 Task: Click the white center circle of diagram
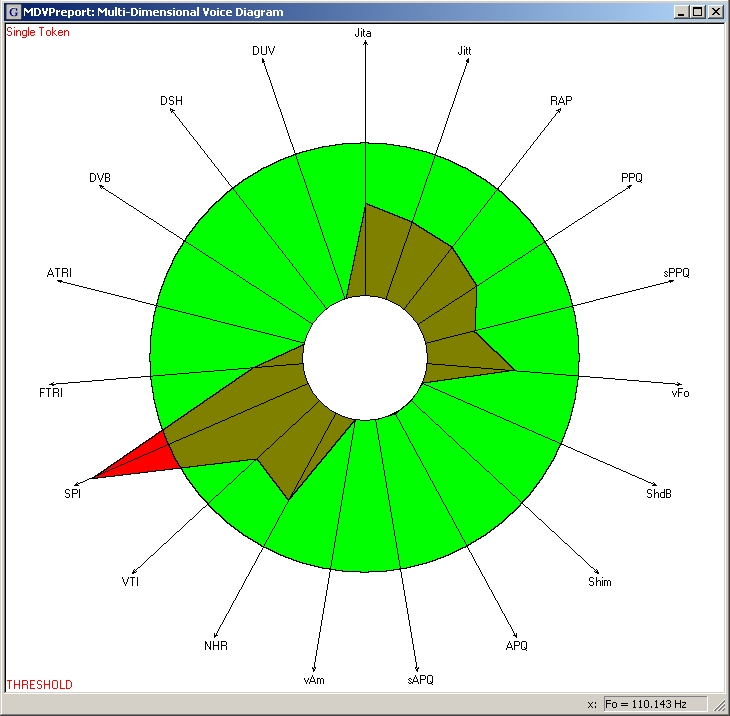point(365,358)
